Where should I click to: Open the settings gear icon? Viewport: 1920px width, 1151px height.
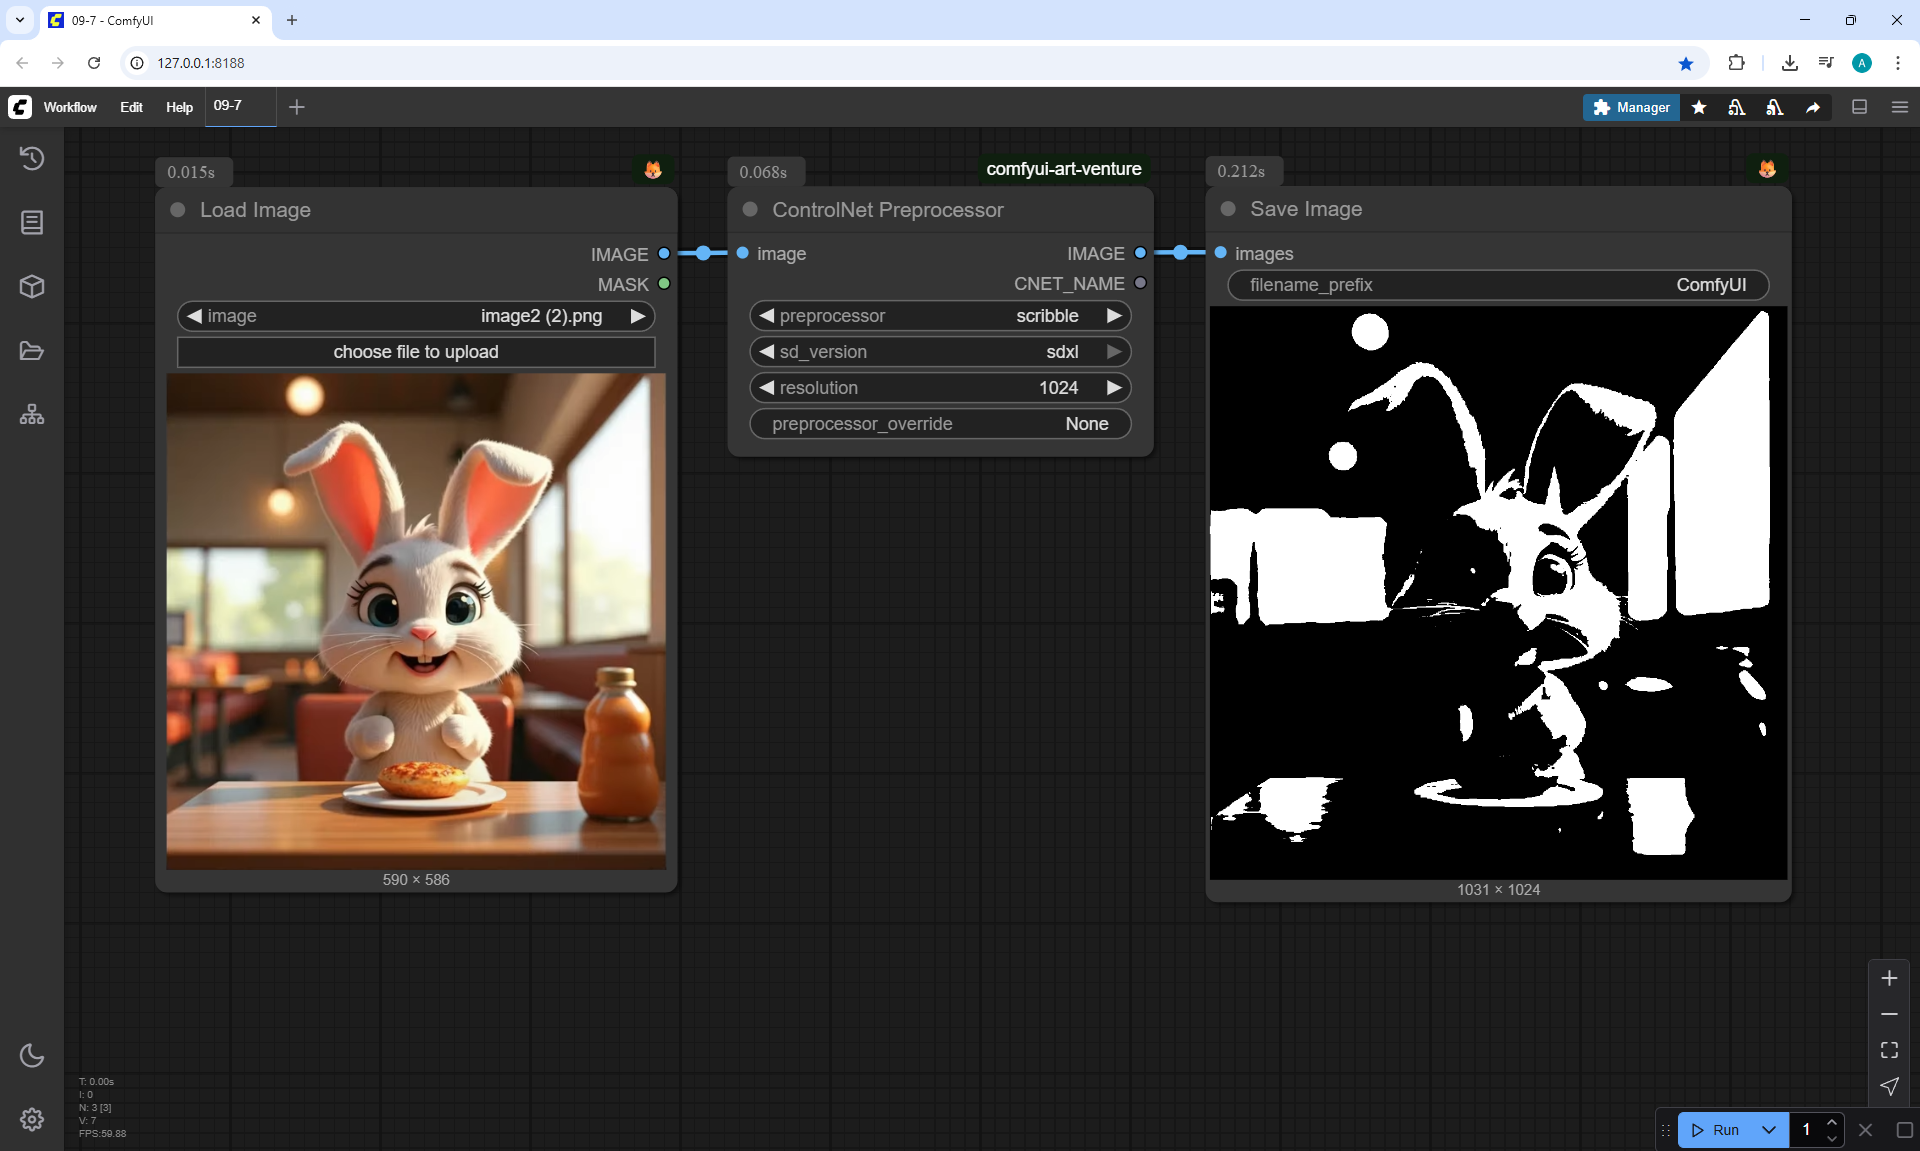(x=32, y=1119)
